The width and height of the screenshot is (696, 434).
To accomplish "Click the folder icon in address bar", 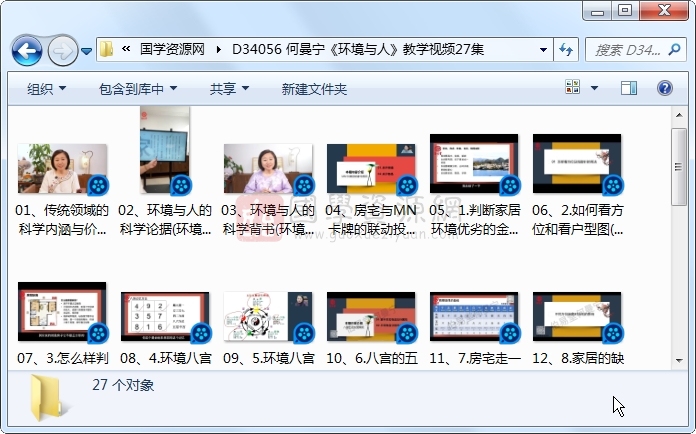I will pyautogui.click(x=107, y=49).
